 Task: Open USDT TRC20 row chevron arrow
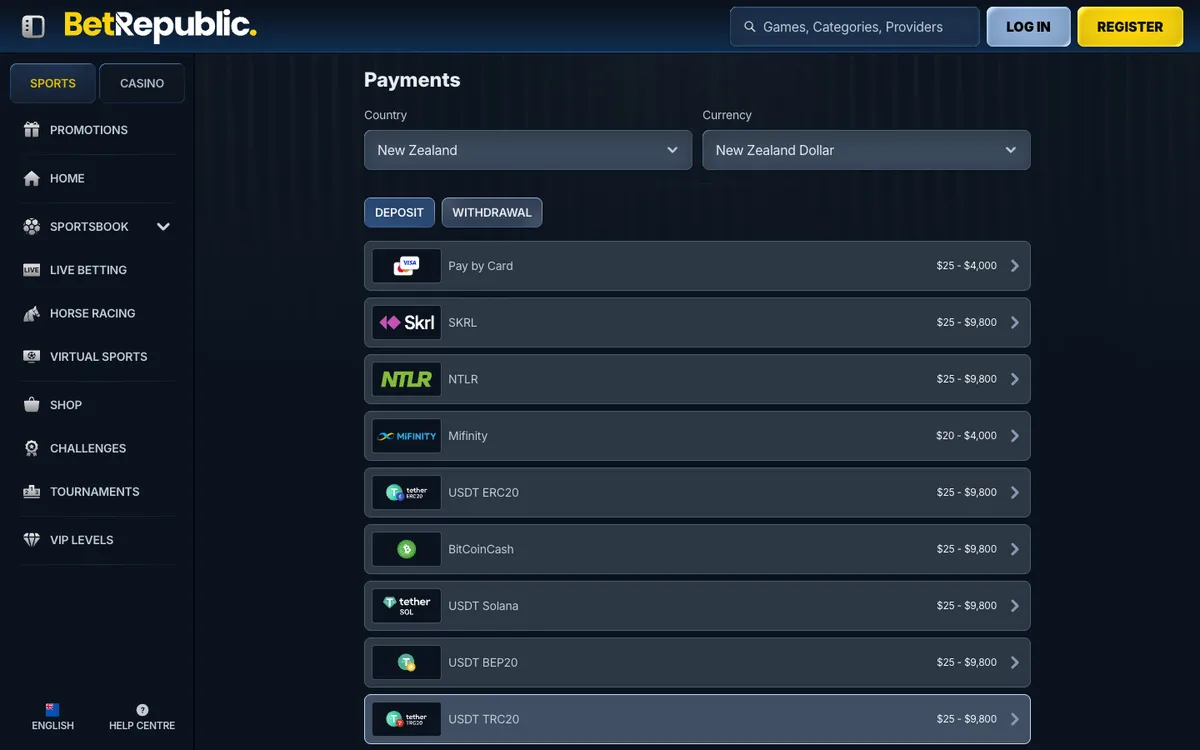1015,719
